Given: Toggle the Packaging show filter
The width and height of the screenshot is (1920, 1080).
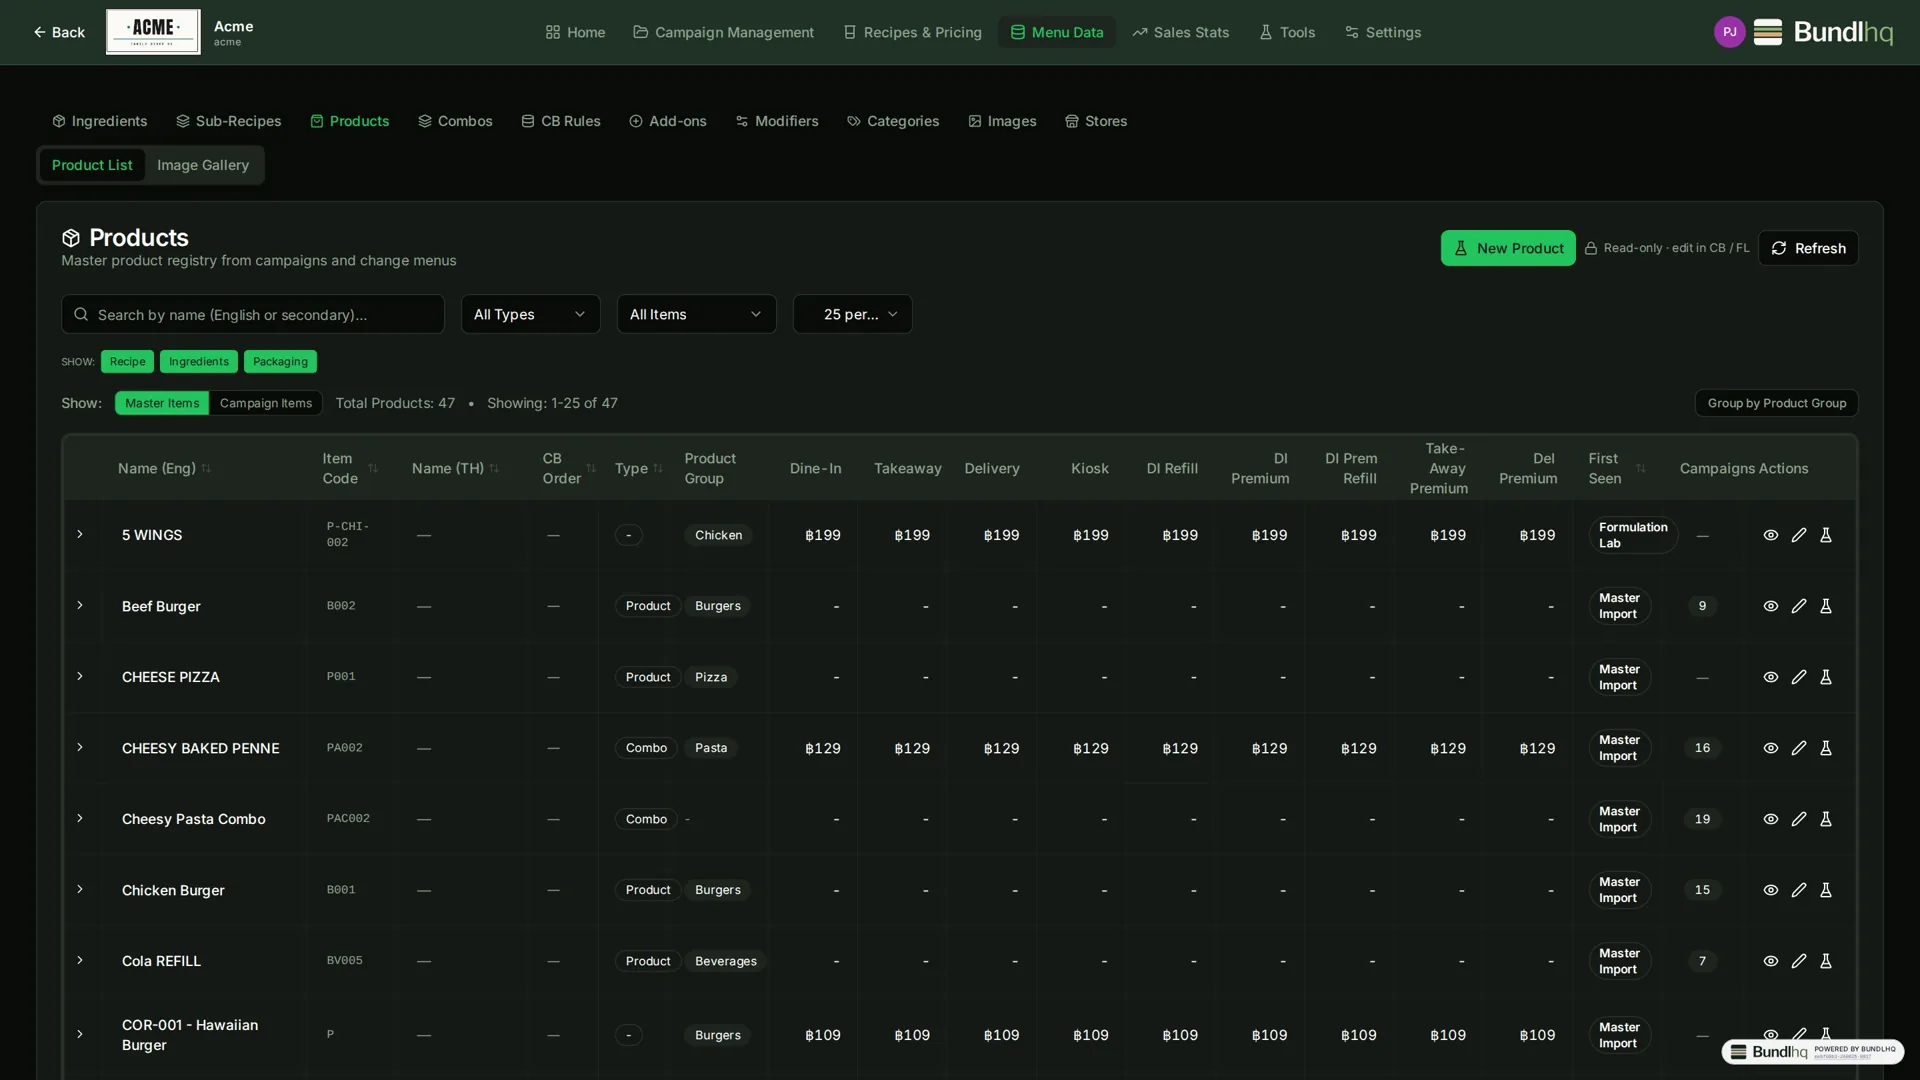Looking at the screenshot, I should coord(280,361).
